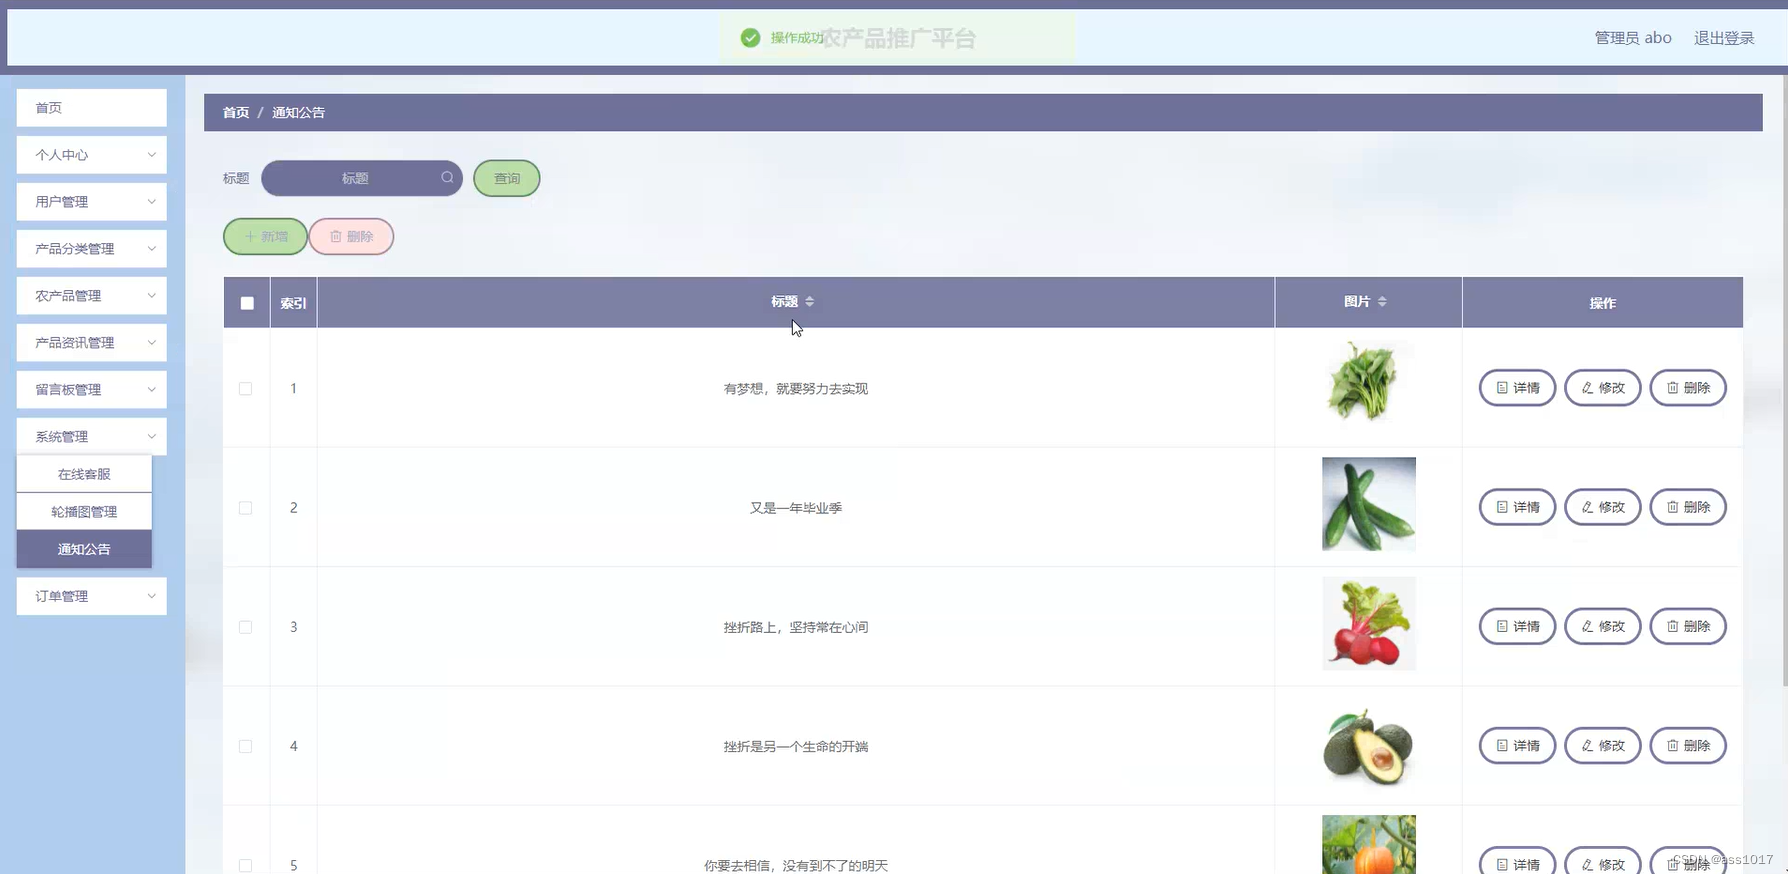Click 退出登录 to log out
Screen dimensions: 1788x874
[x=1724, y=38]
